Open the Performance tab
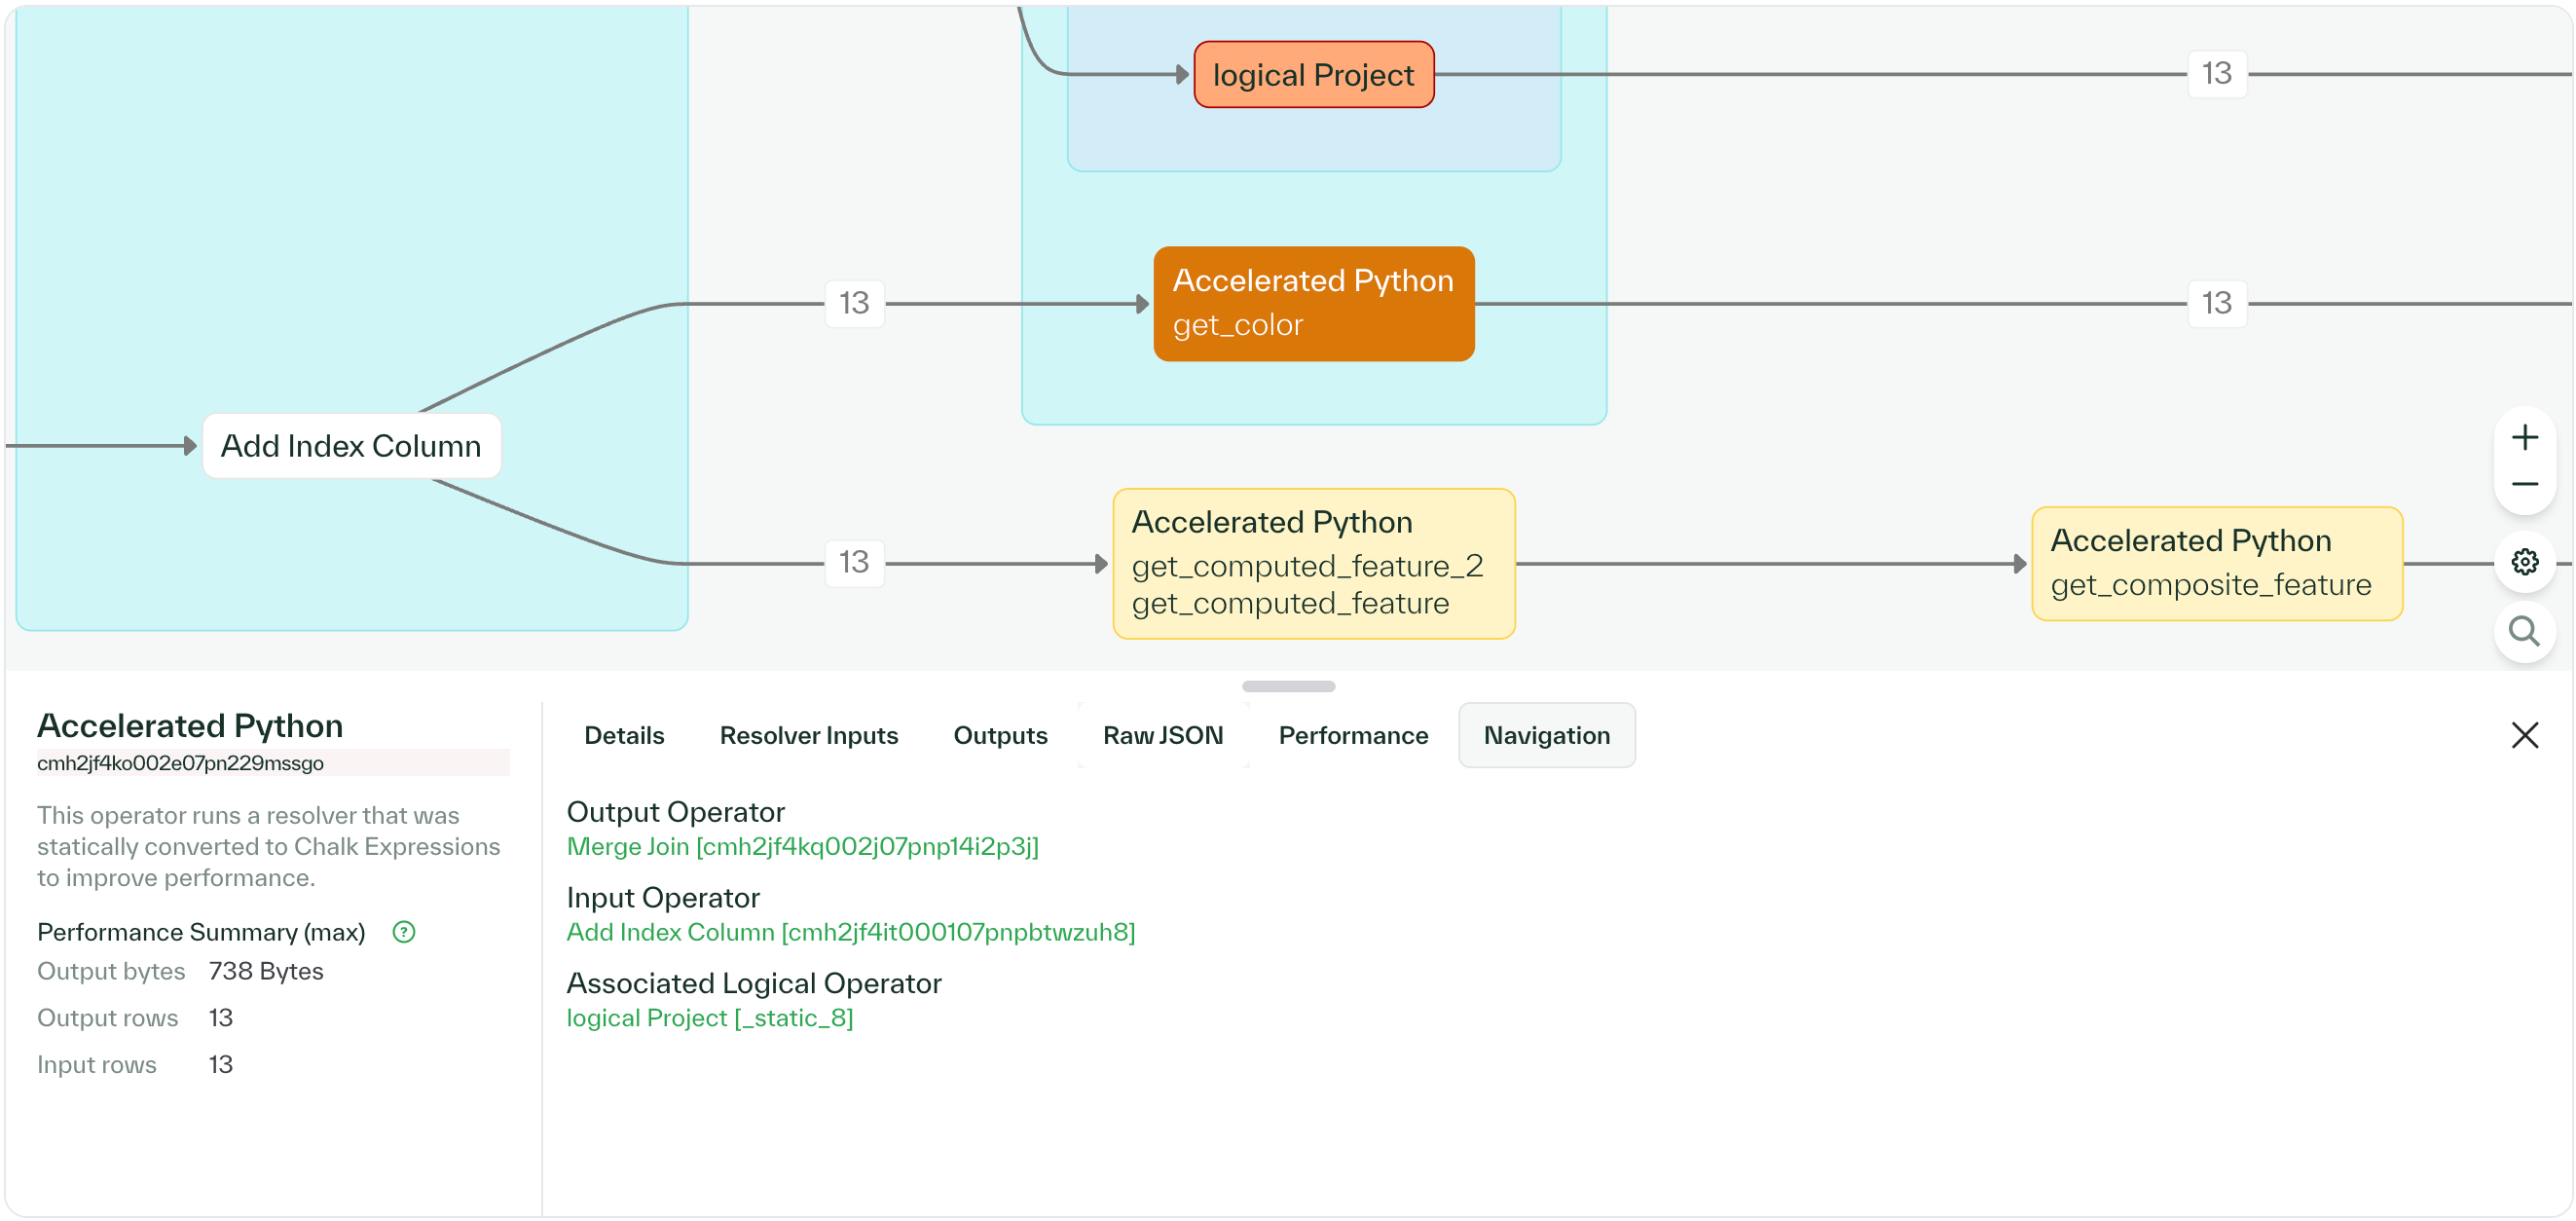Screen dimensions: 2576x1221 click(x=1352, y=735)
